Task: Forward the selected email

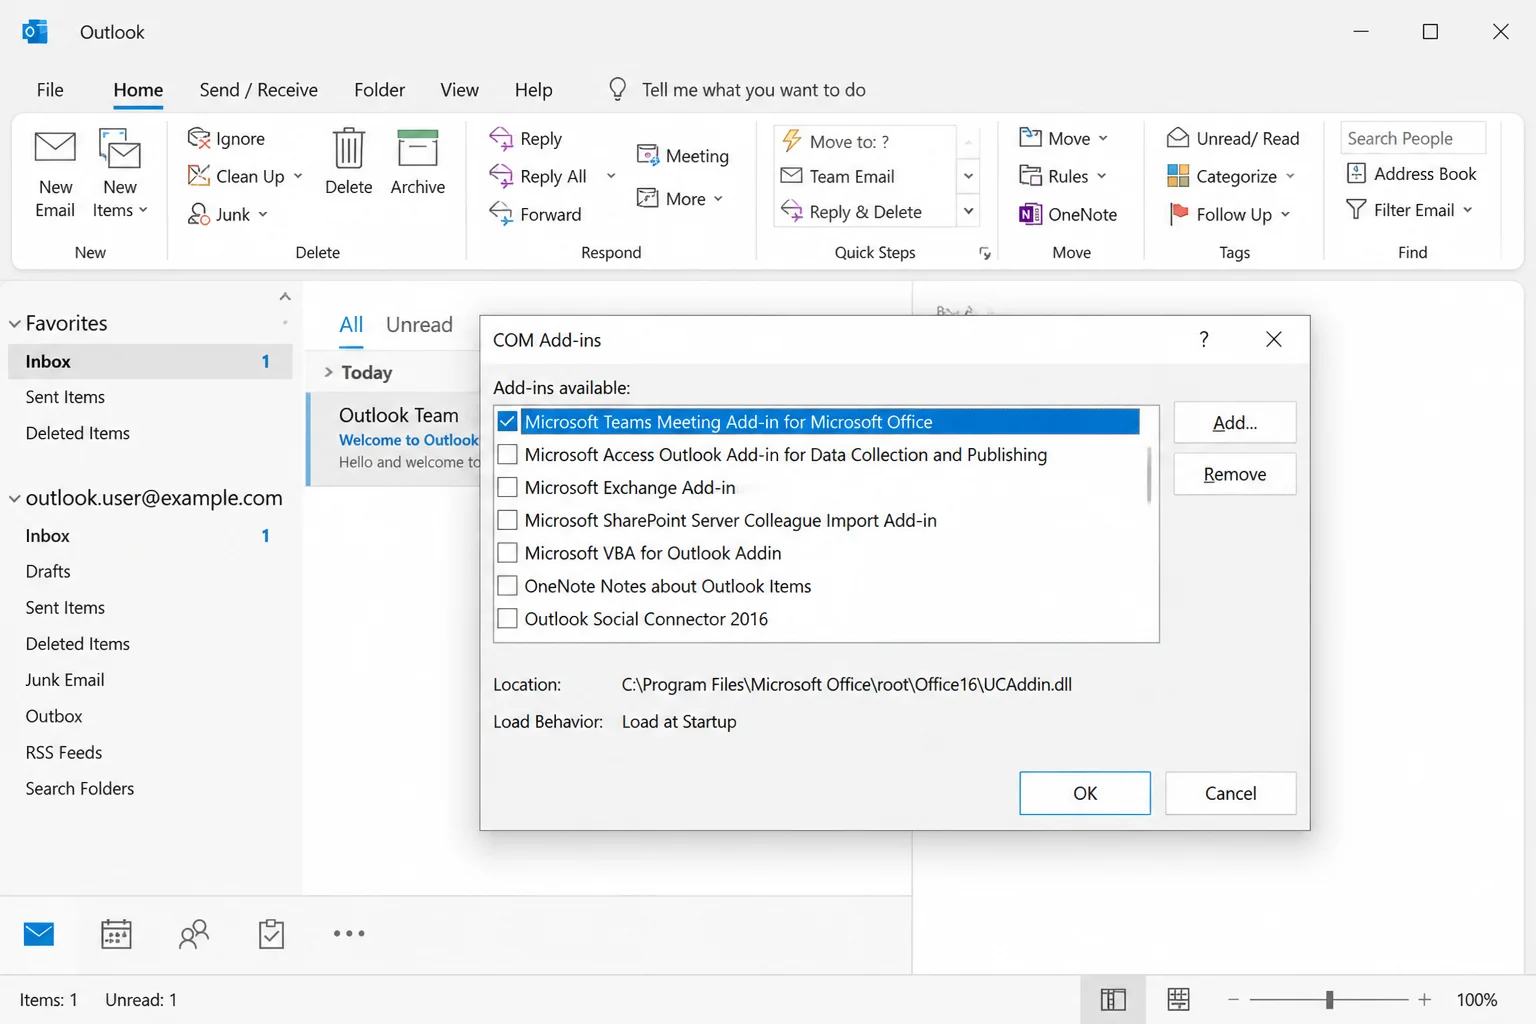Action: point(535,214)
